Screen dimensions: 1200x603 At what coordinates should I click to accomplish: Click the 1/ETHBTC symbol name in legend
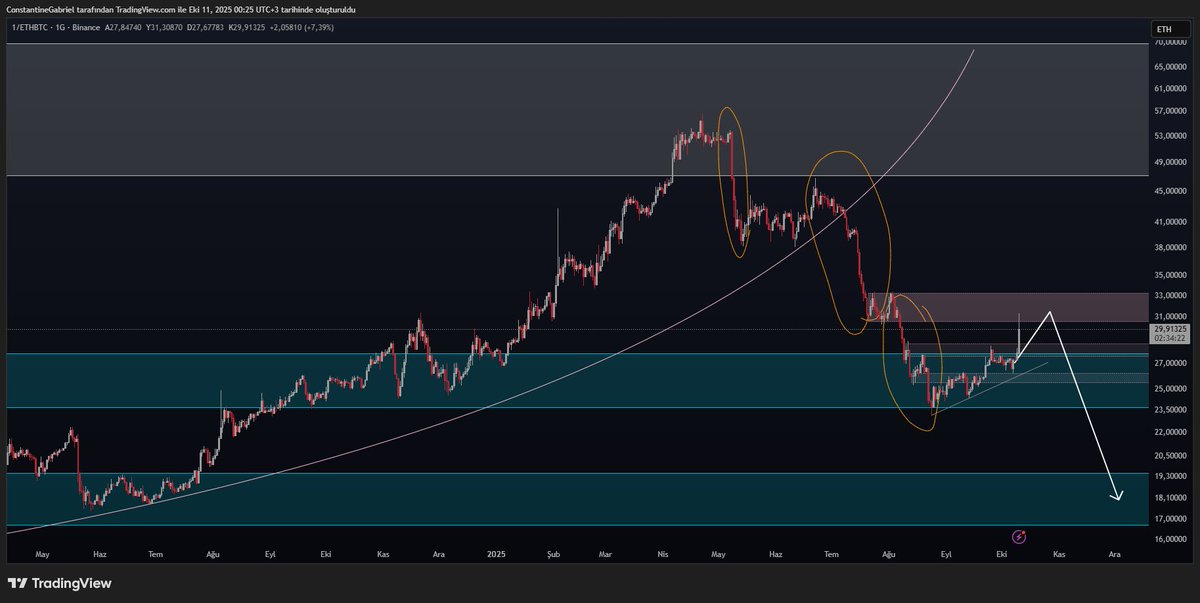pyautogui.click(x=30, y=27)
